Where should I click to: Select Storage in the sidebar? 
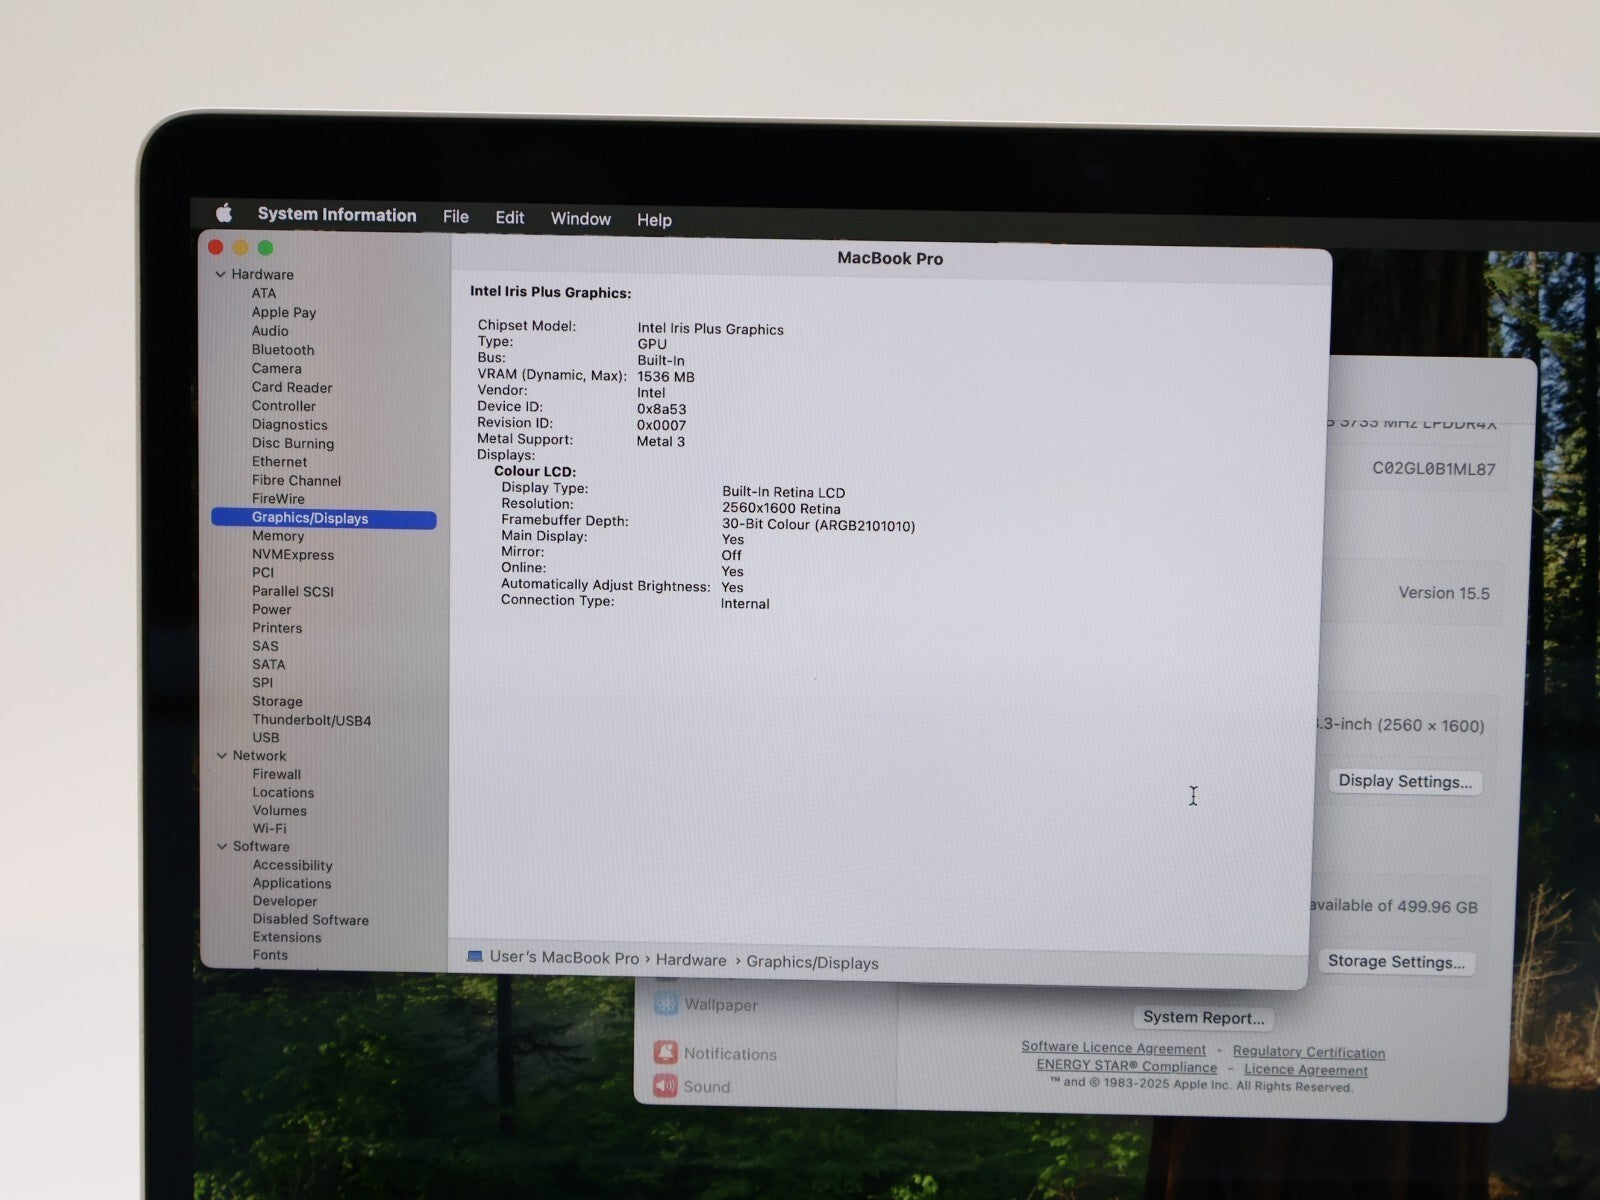click(278, 701)
